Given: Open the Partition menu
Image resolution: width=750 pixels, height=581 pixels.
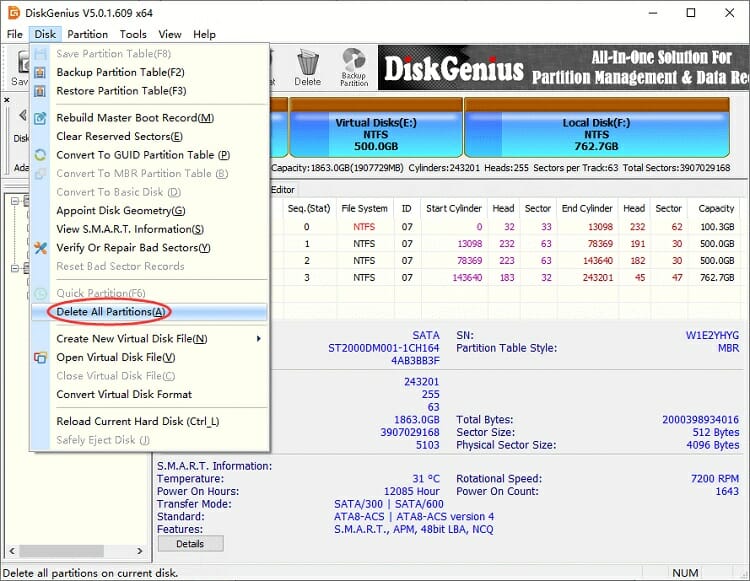Looking at the screenshot, I should point(88,34).
